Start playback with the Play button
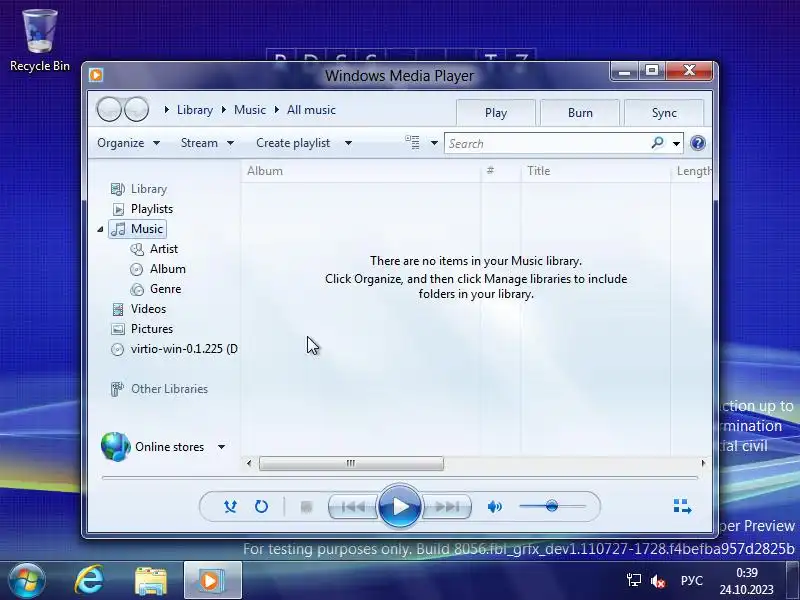 click(400, 506)
